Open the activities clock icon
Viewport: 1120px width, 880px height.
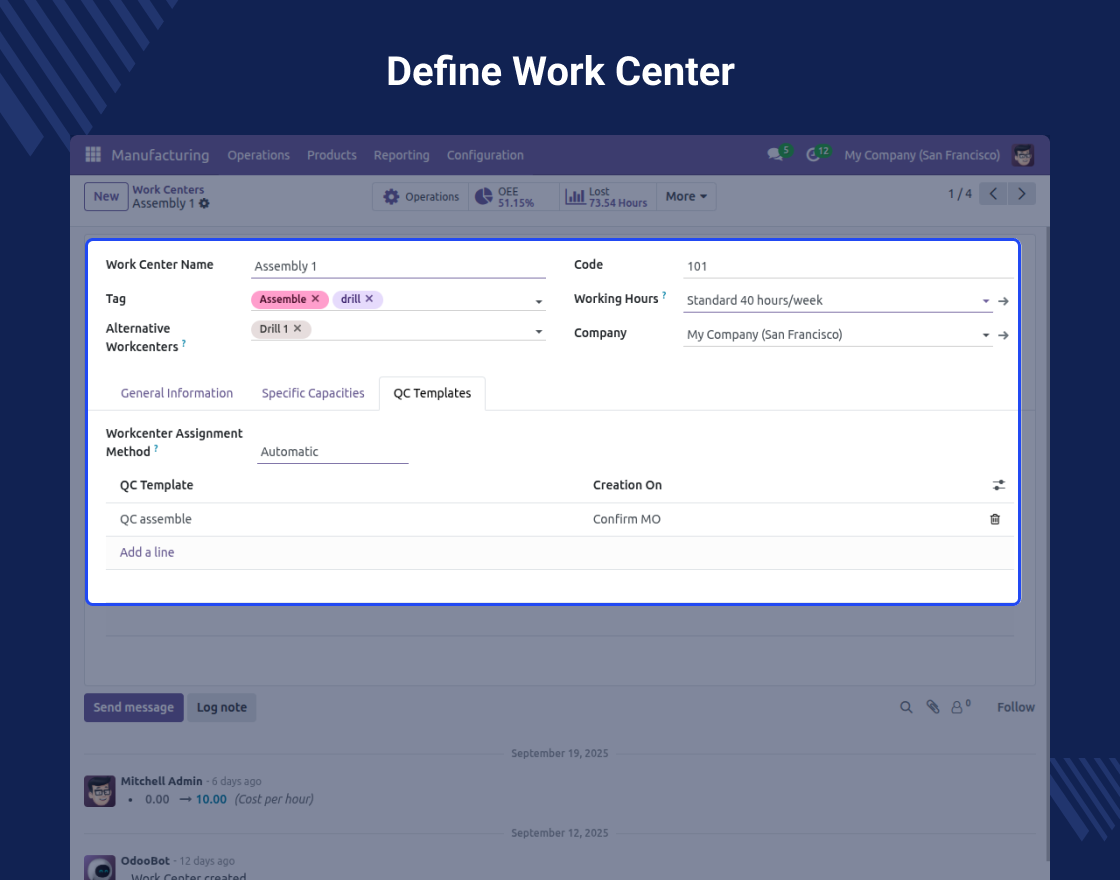pos(813,154)
